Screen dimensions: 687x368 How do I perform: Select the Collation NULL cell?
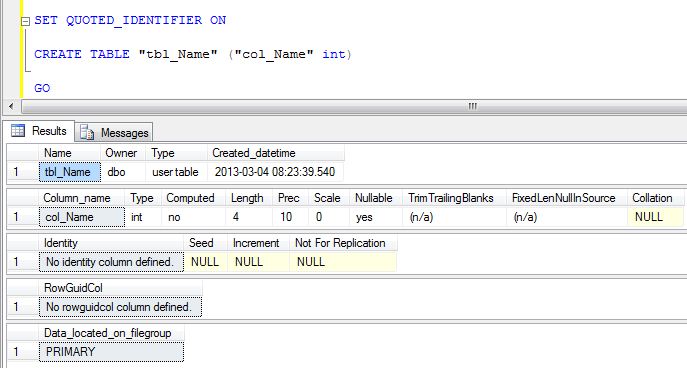tap(655, 217)
